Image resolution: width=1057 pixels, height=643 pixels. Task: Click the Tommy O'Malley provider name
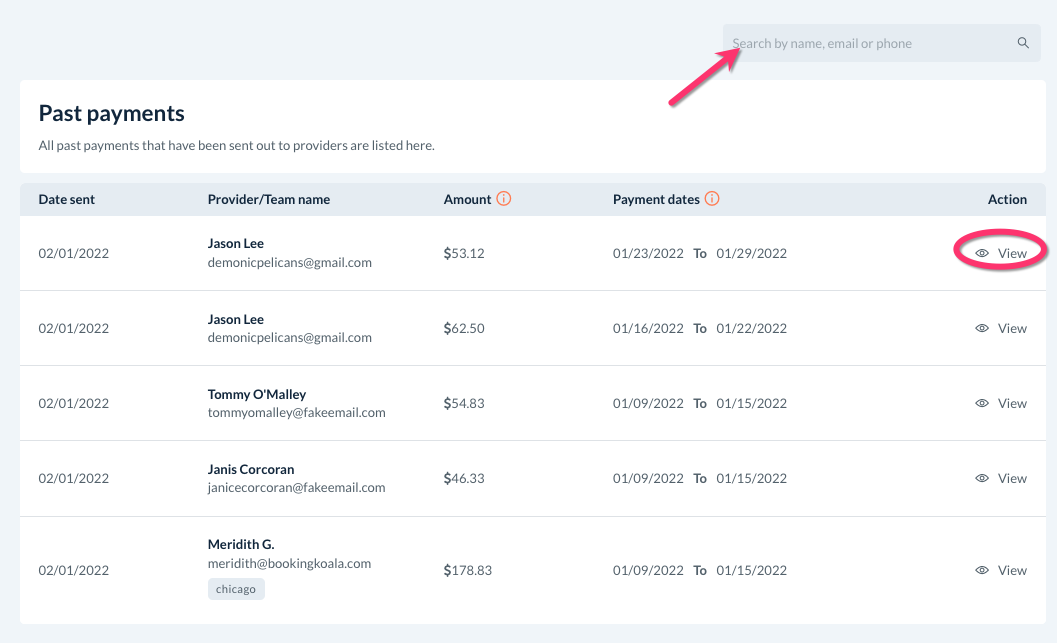(x=257, y=394)
